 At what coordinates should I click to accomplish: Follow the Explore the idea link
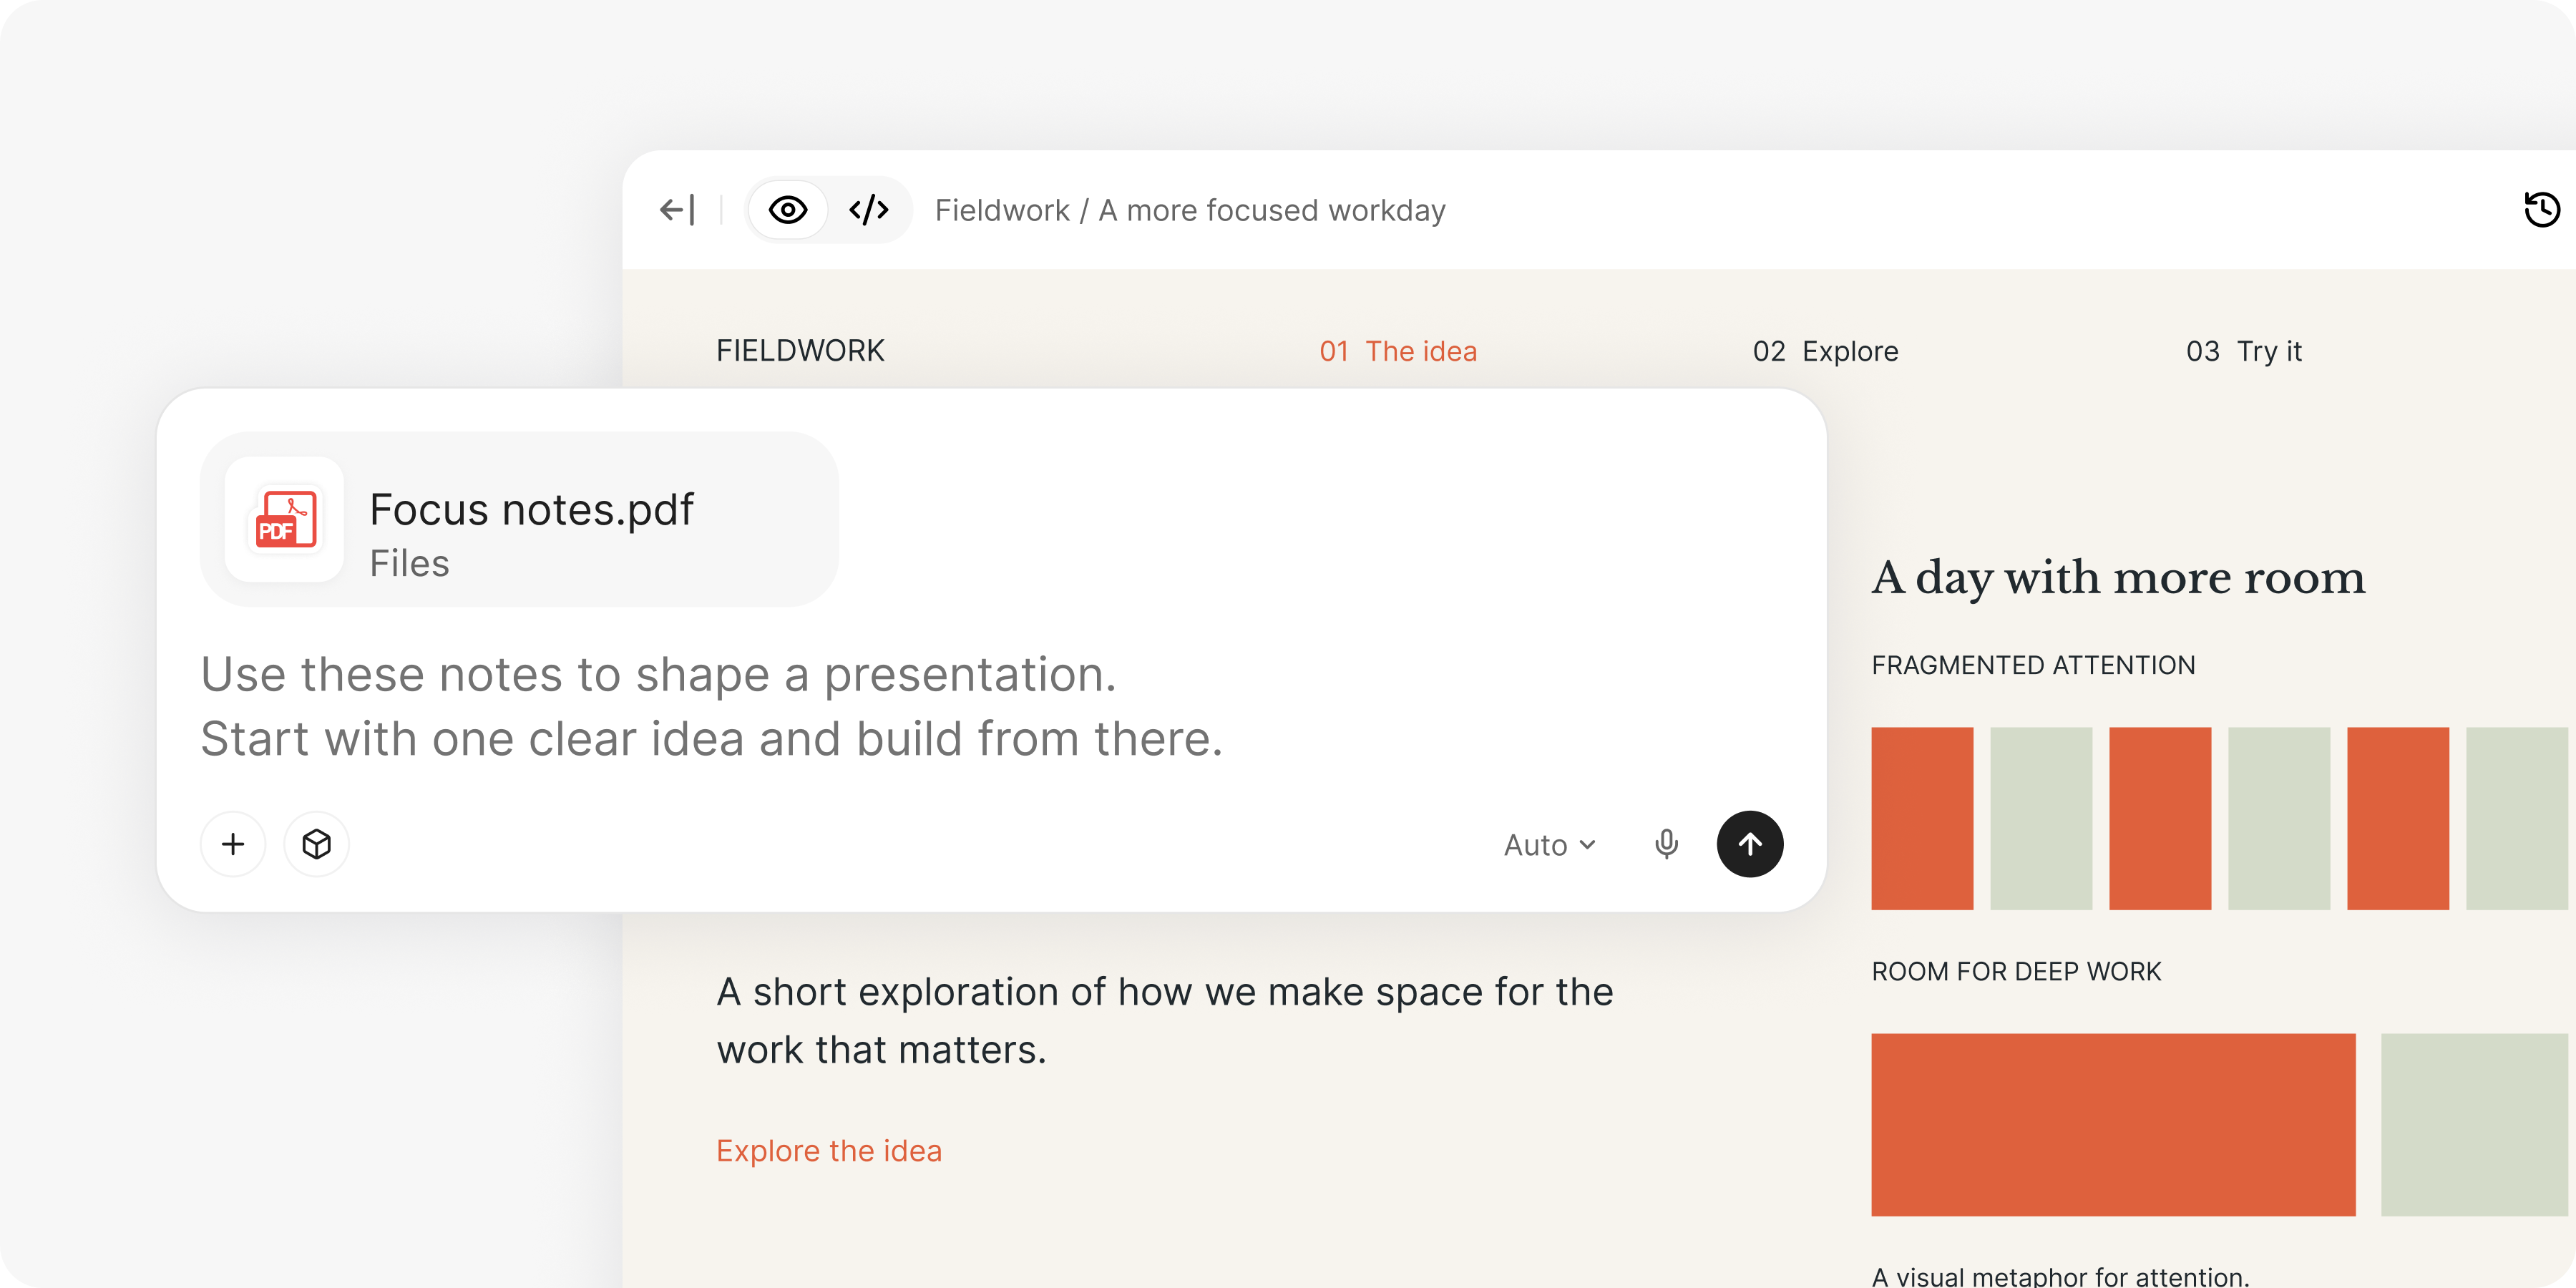829,1151
